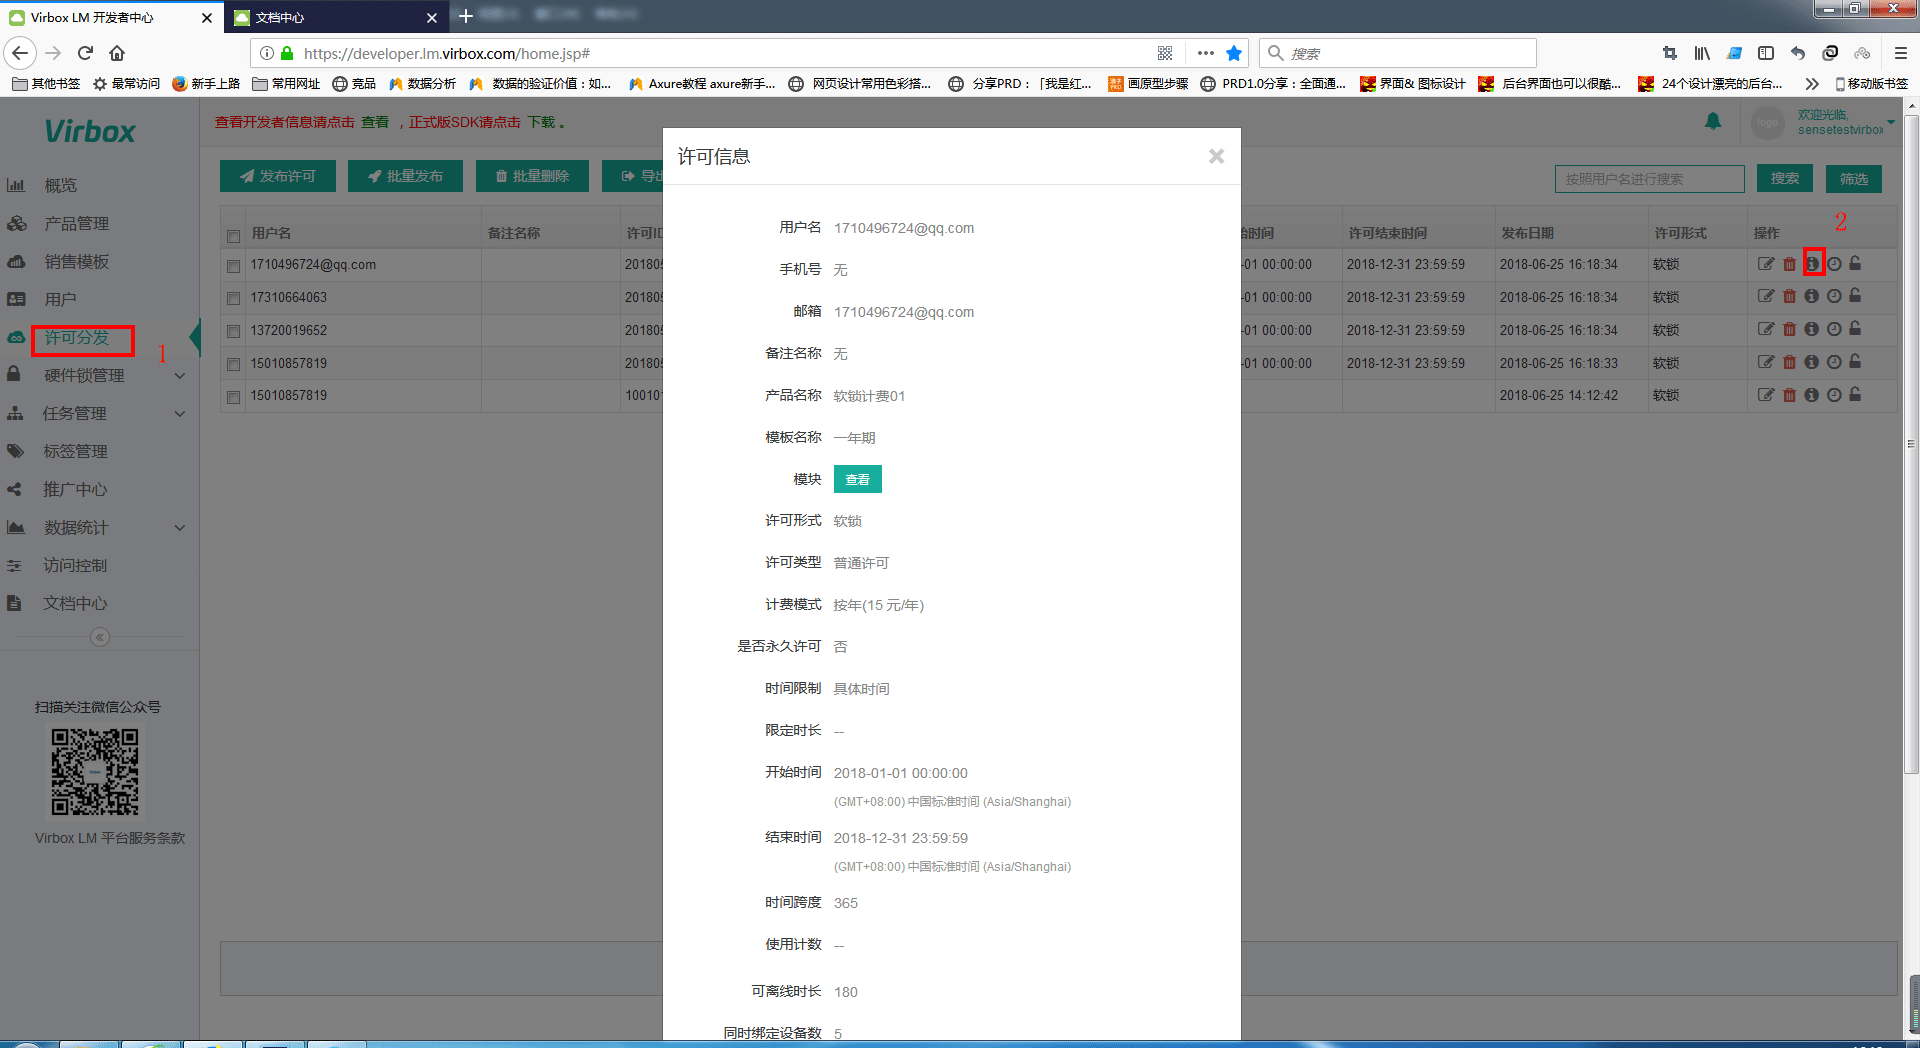1920x1048 pixels.
Task: Open 文档中心 in the sidebar
Action: [x=75, y=603]
